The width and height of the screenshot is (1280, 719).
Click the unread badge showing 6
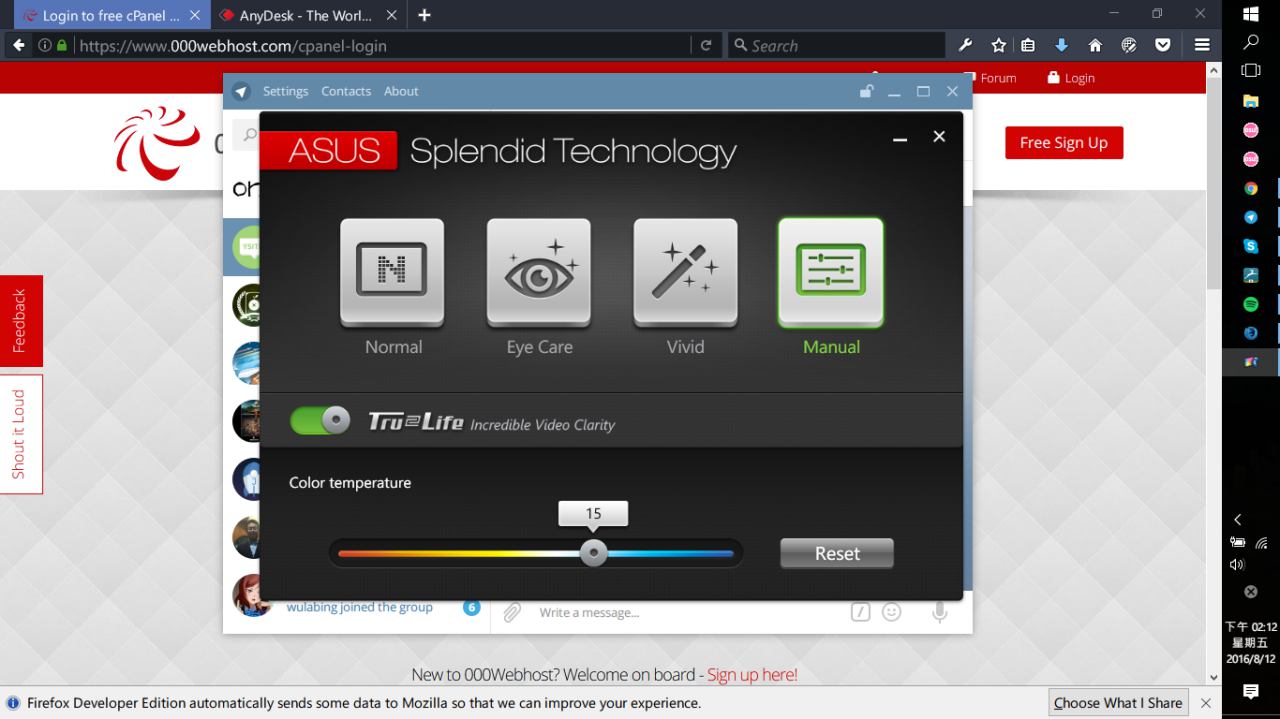tap(471, 607)
